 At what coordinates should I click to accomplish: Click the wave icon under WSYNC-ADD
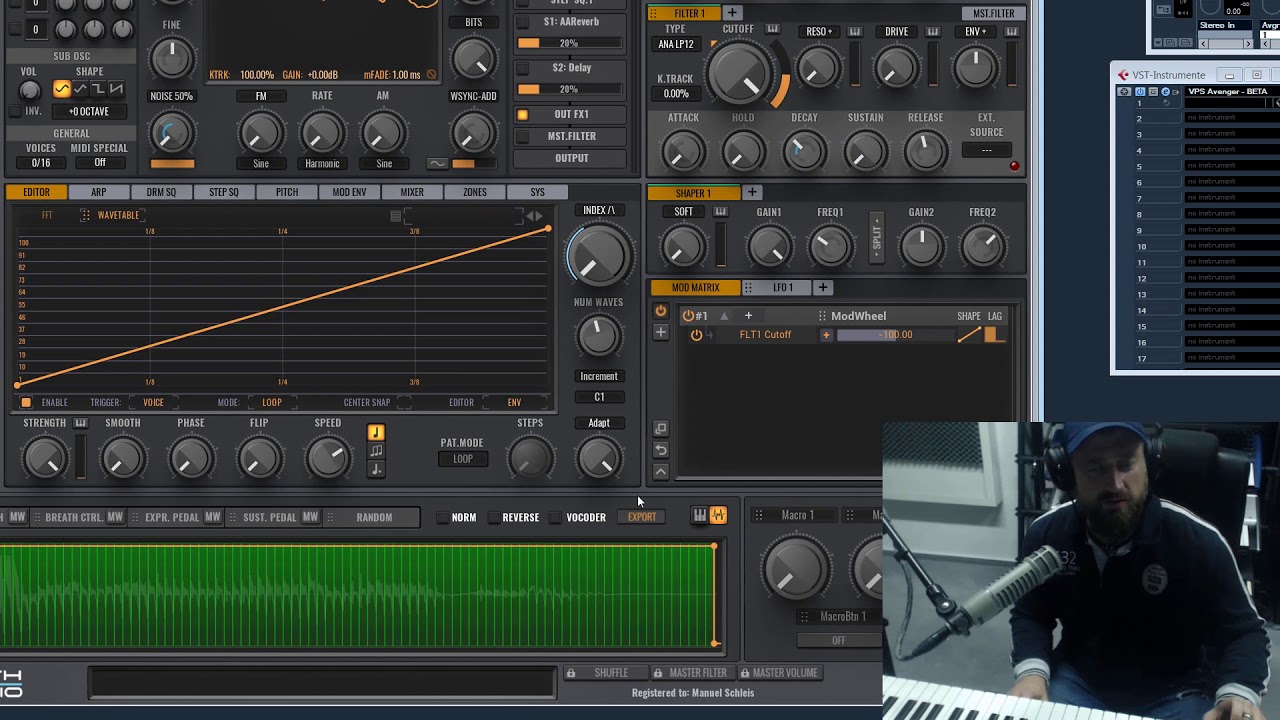pos(437,164)
